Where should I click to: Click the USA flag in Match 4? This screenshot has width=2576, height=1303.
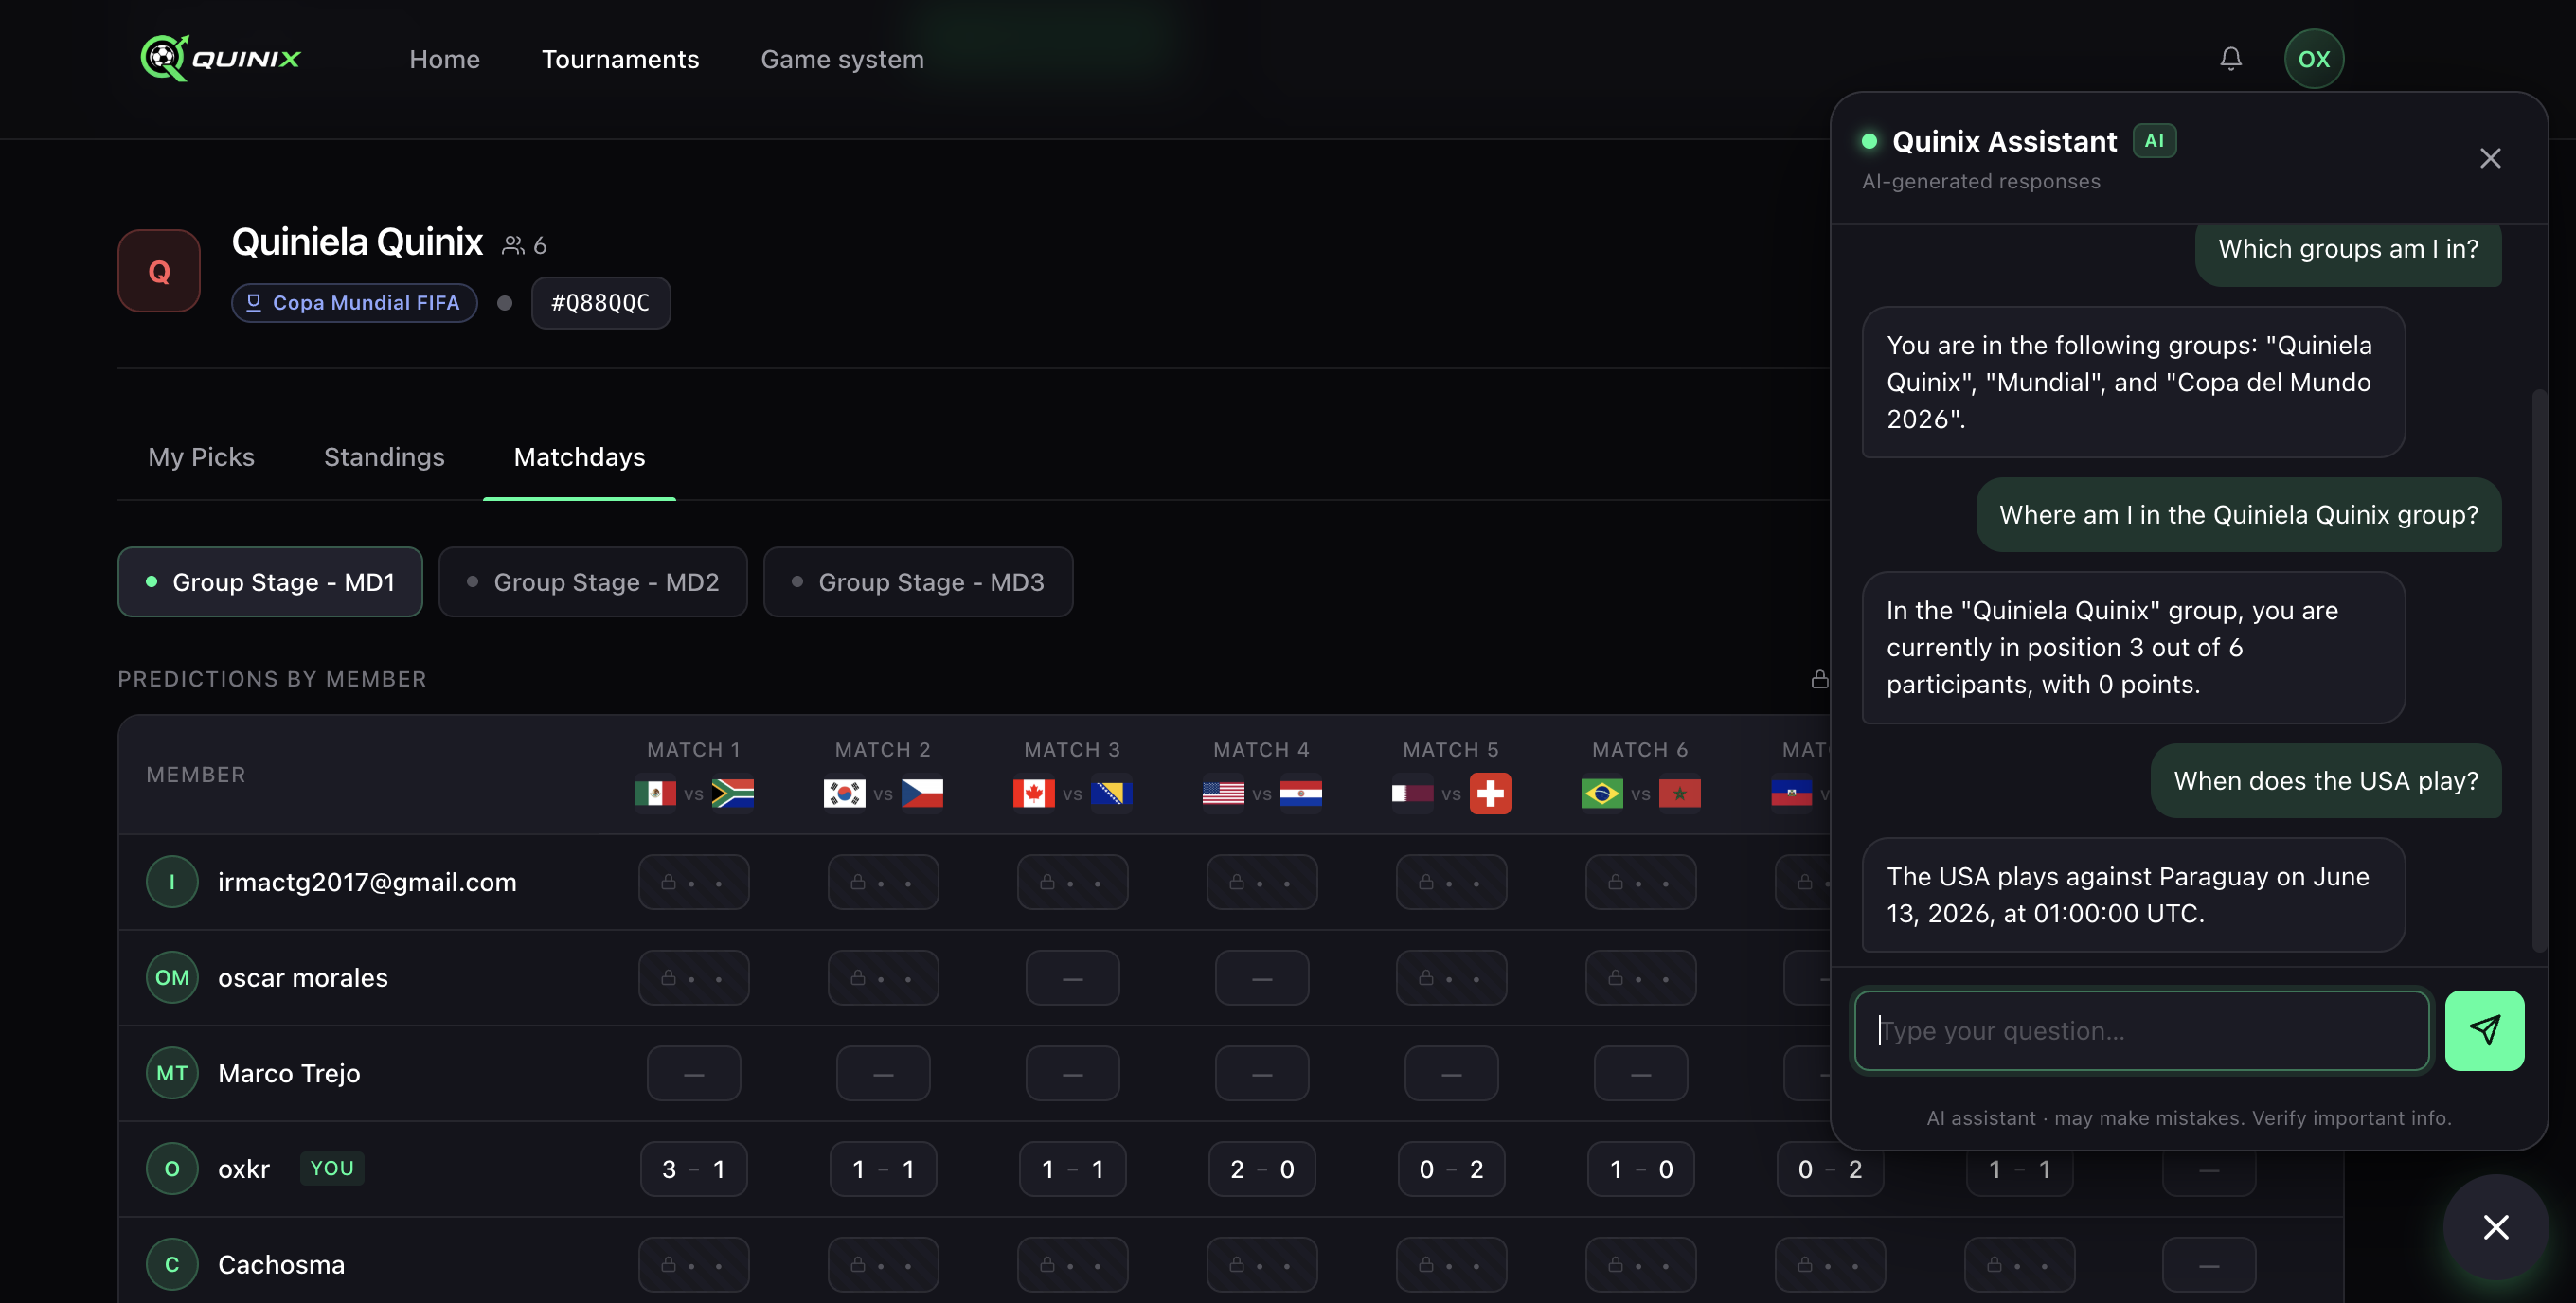tap(1223, 793)
